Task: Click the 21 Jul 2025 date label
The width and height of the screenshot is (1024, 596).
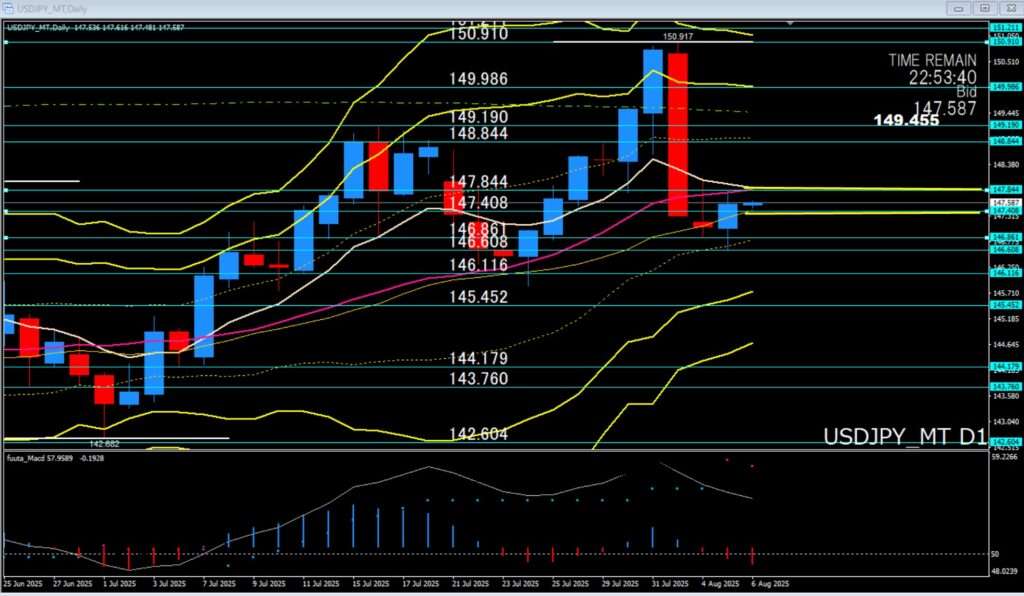Action: point(470,584)
